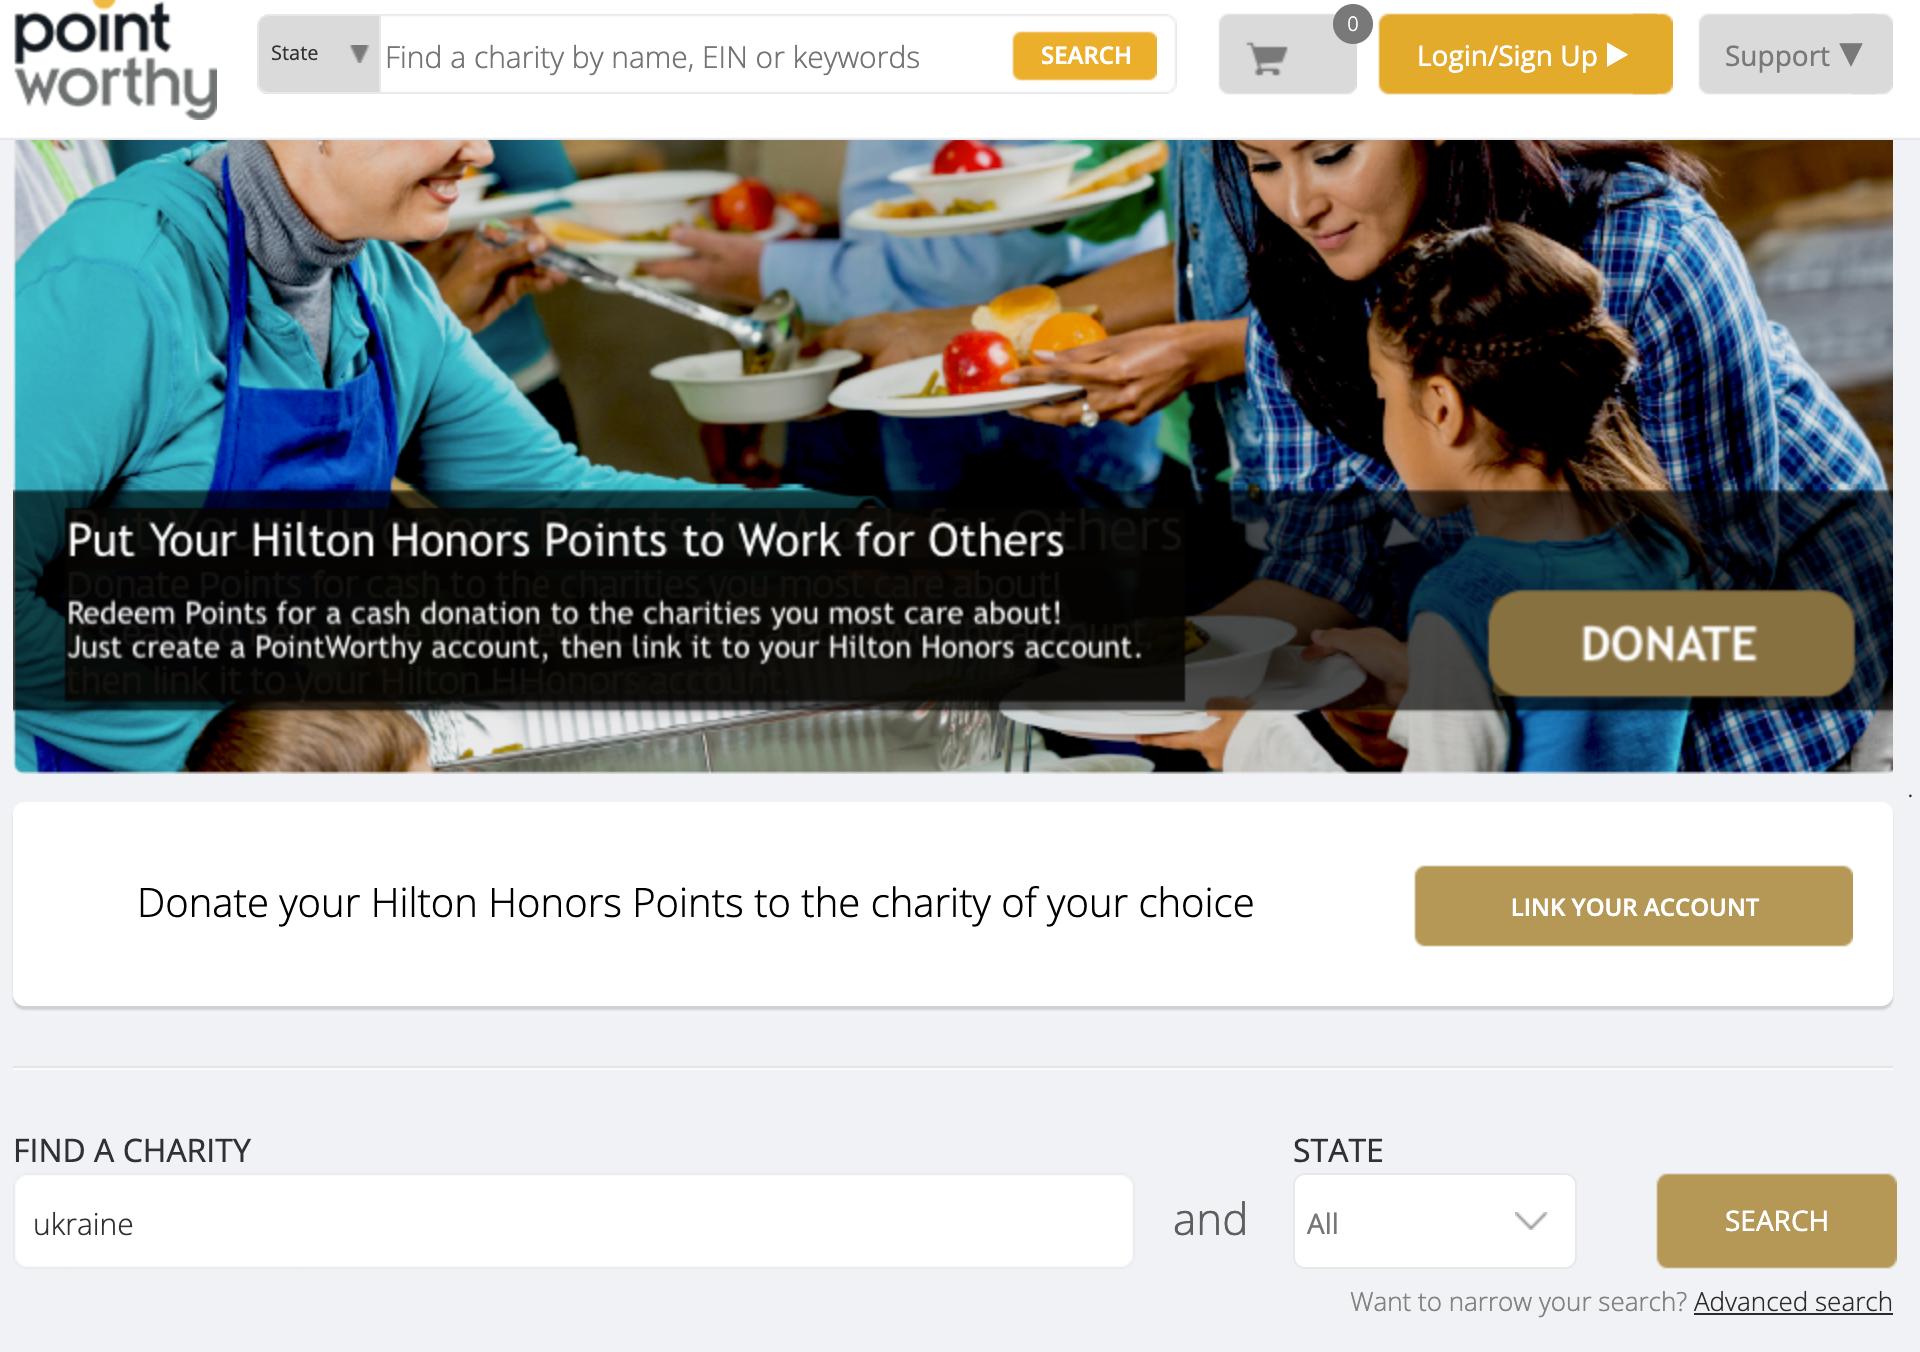Image resolution: width=1920 pixels, height=1352 pixels.
Task: Click the Support menu triangle arrow
Action: (1851, 54)
